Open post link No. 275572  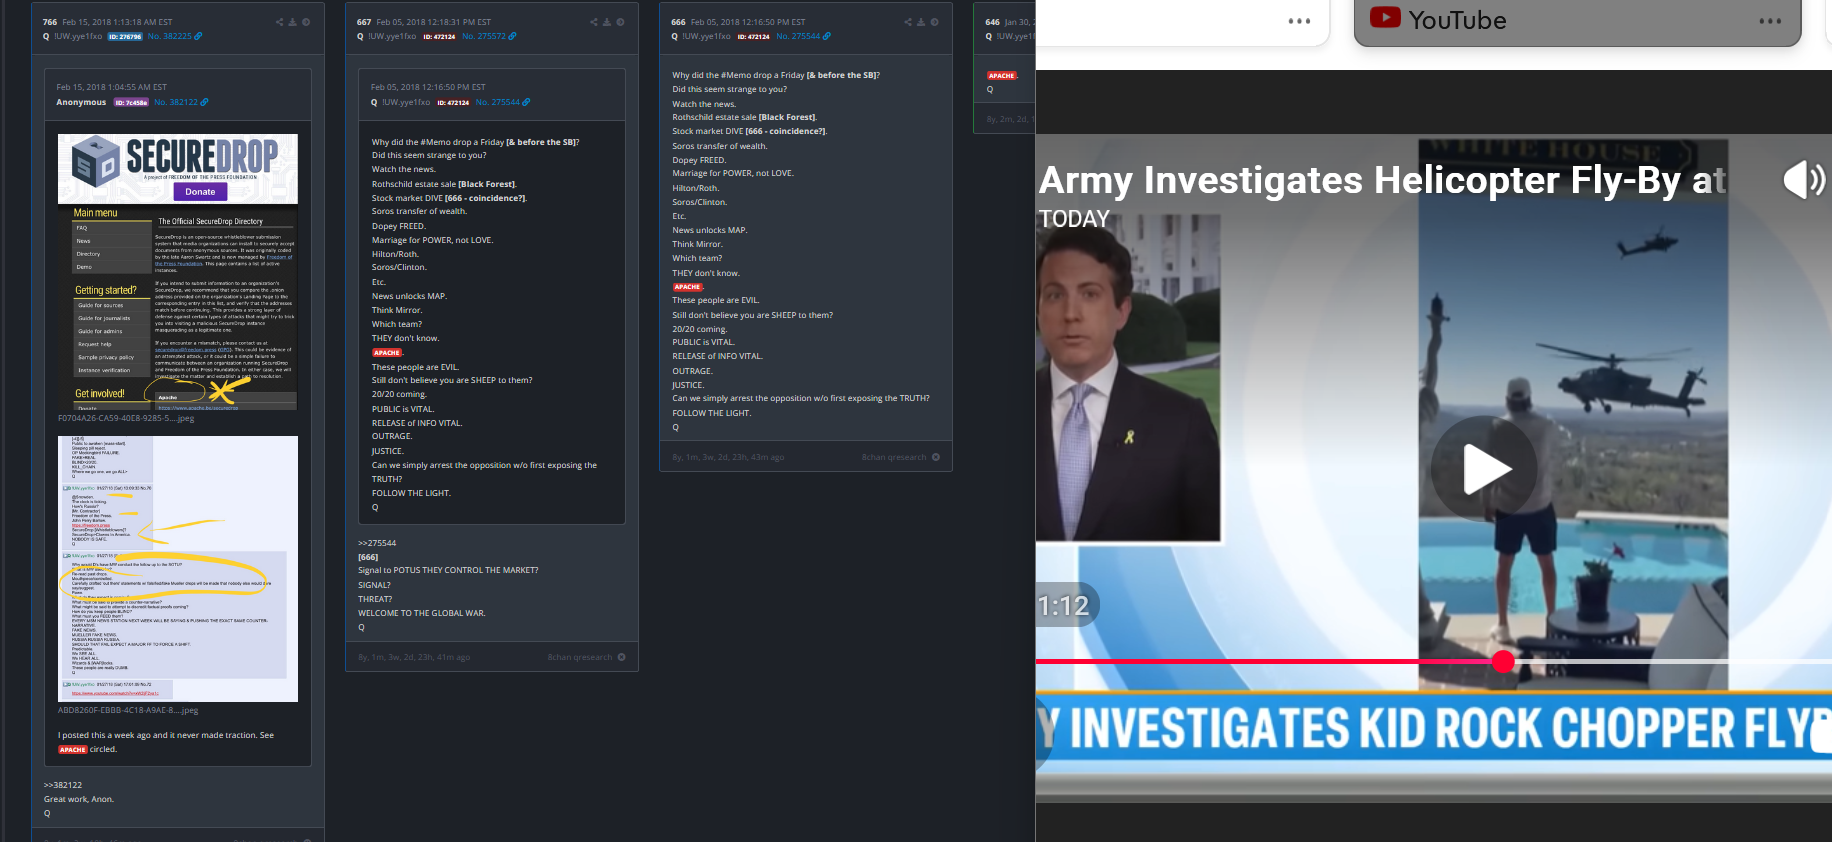(484, 36)
